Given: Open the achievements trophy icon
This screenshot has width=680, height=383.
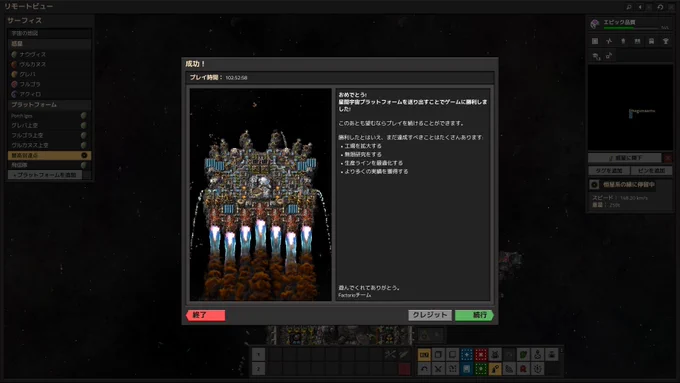Looking at the screenshot, I should [x=666, y=41].
